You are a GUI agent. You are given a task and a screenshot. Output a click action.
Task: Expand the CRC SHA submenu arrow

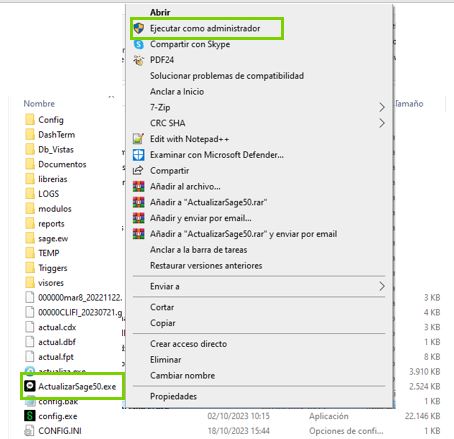pyautogui.click(x=382, y=123)
